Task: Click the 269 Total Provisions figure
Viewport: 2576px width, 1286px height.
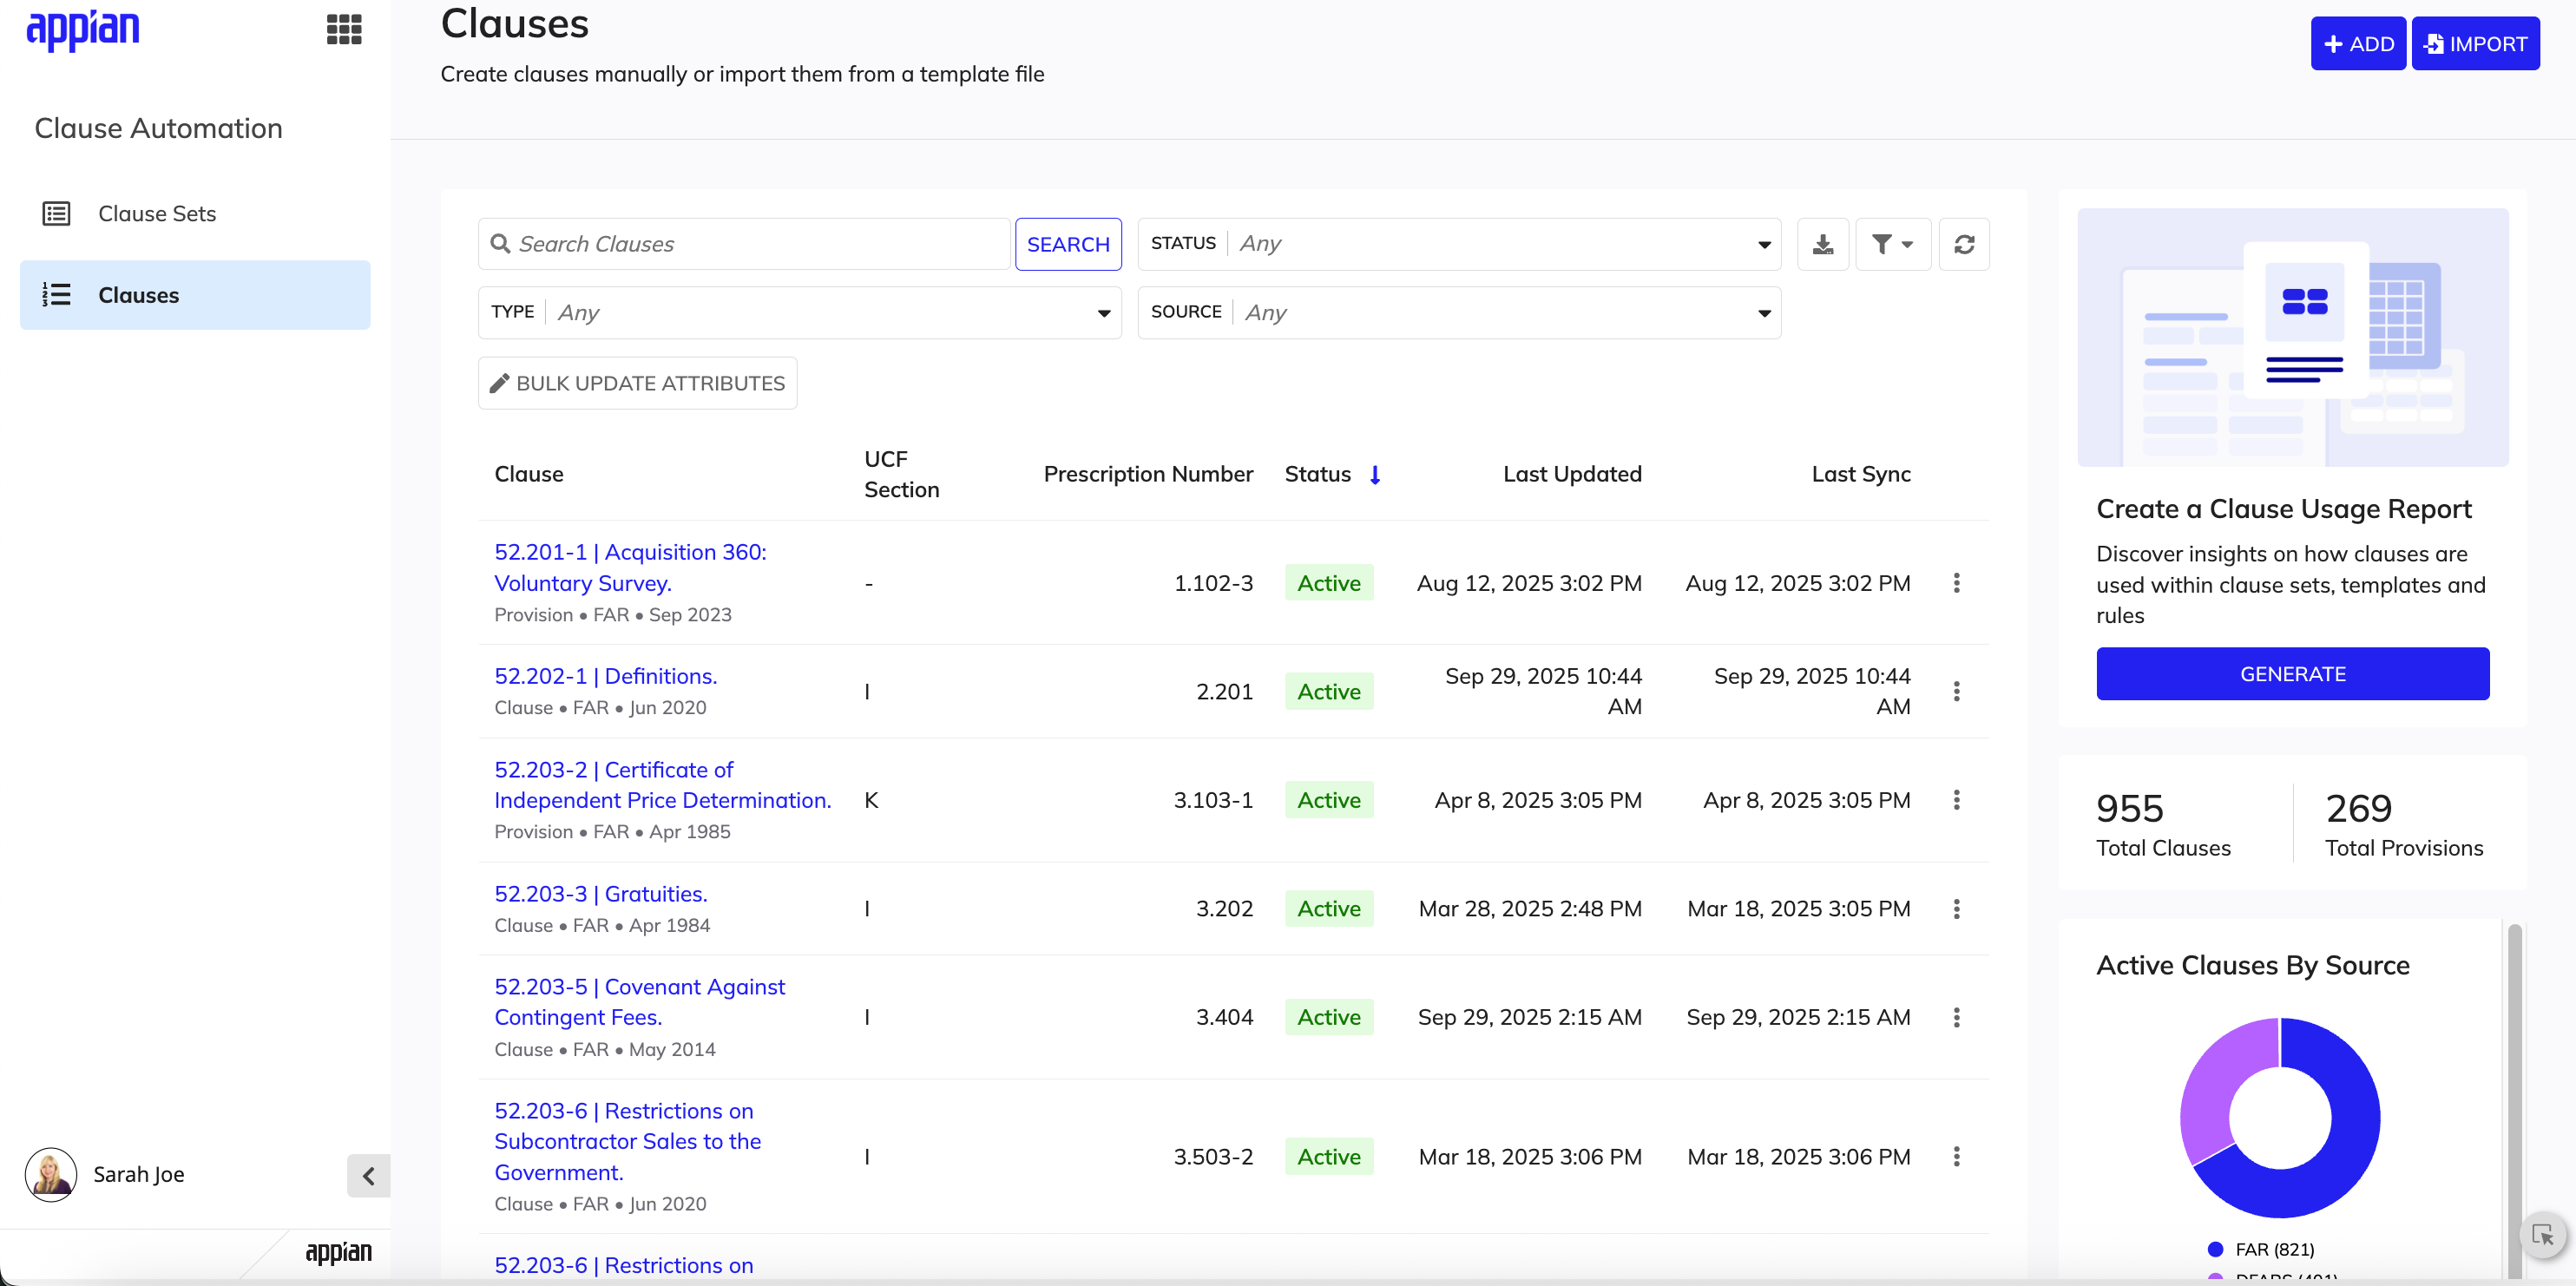Action: coord(2358,808)
